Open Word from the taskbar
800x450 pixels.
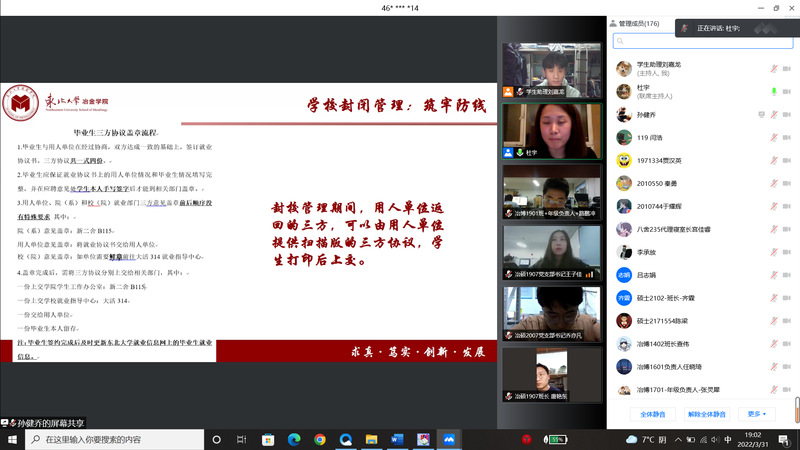click(396, 439)
